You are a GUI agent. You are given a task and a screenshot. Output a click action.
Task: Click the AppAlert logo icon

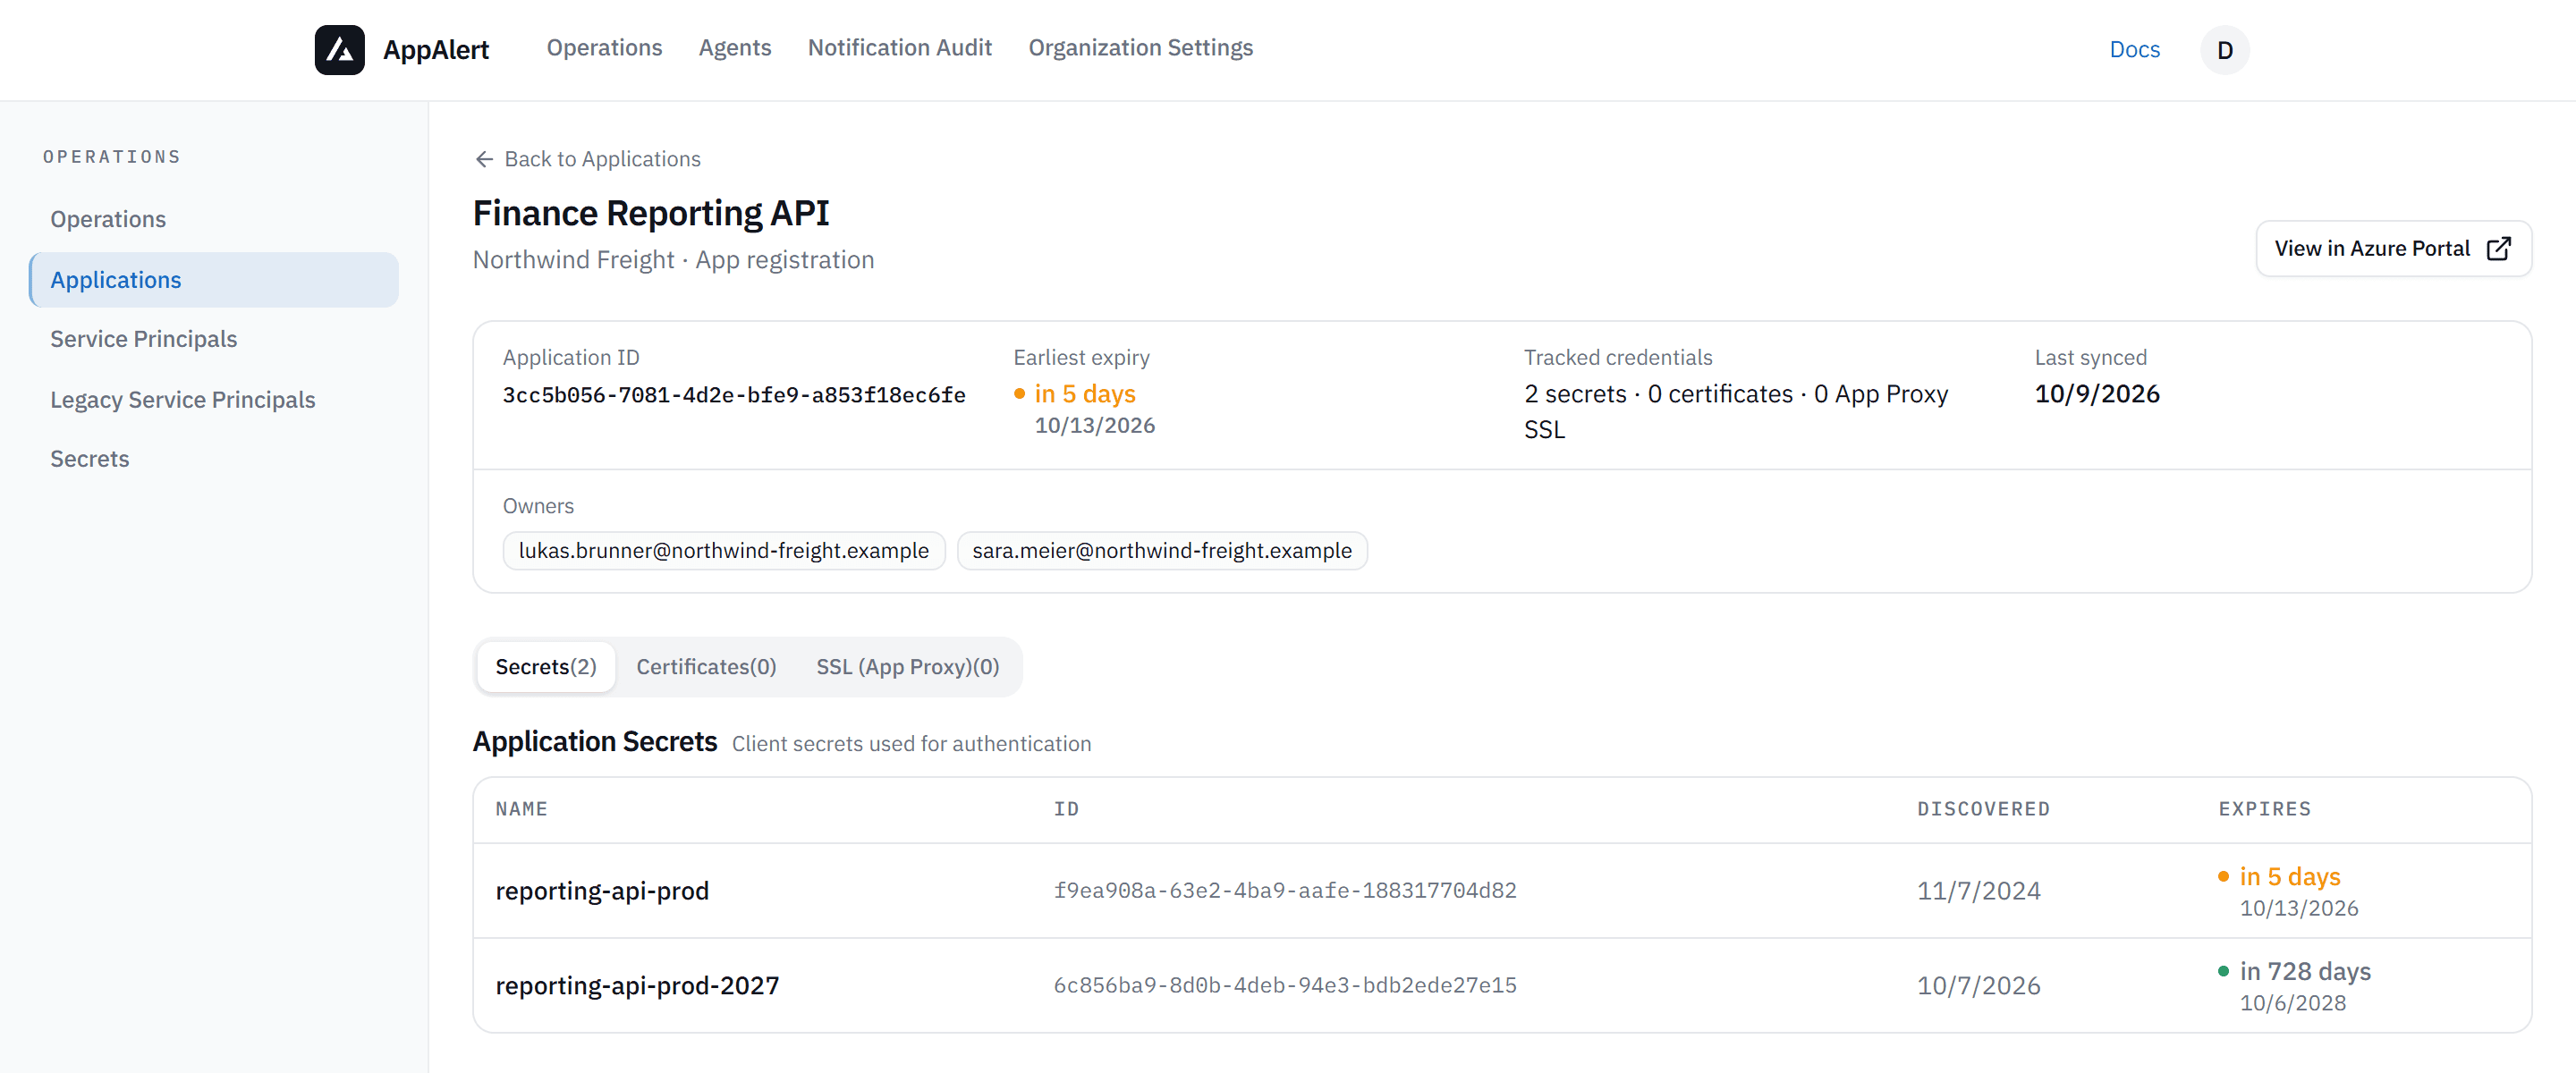coord(339,49)
